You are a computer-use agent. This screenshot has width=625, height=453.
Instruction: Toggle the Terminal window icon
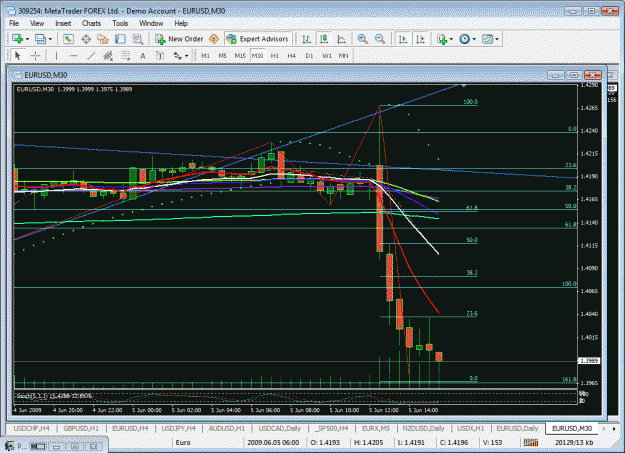tap(120, 39)
